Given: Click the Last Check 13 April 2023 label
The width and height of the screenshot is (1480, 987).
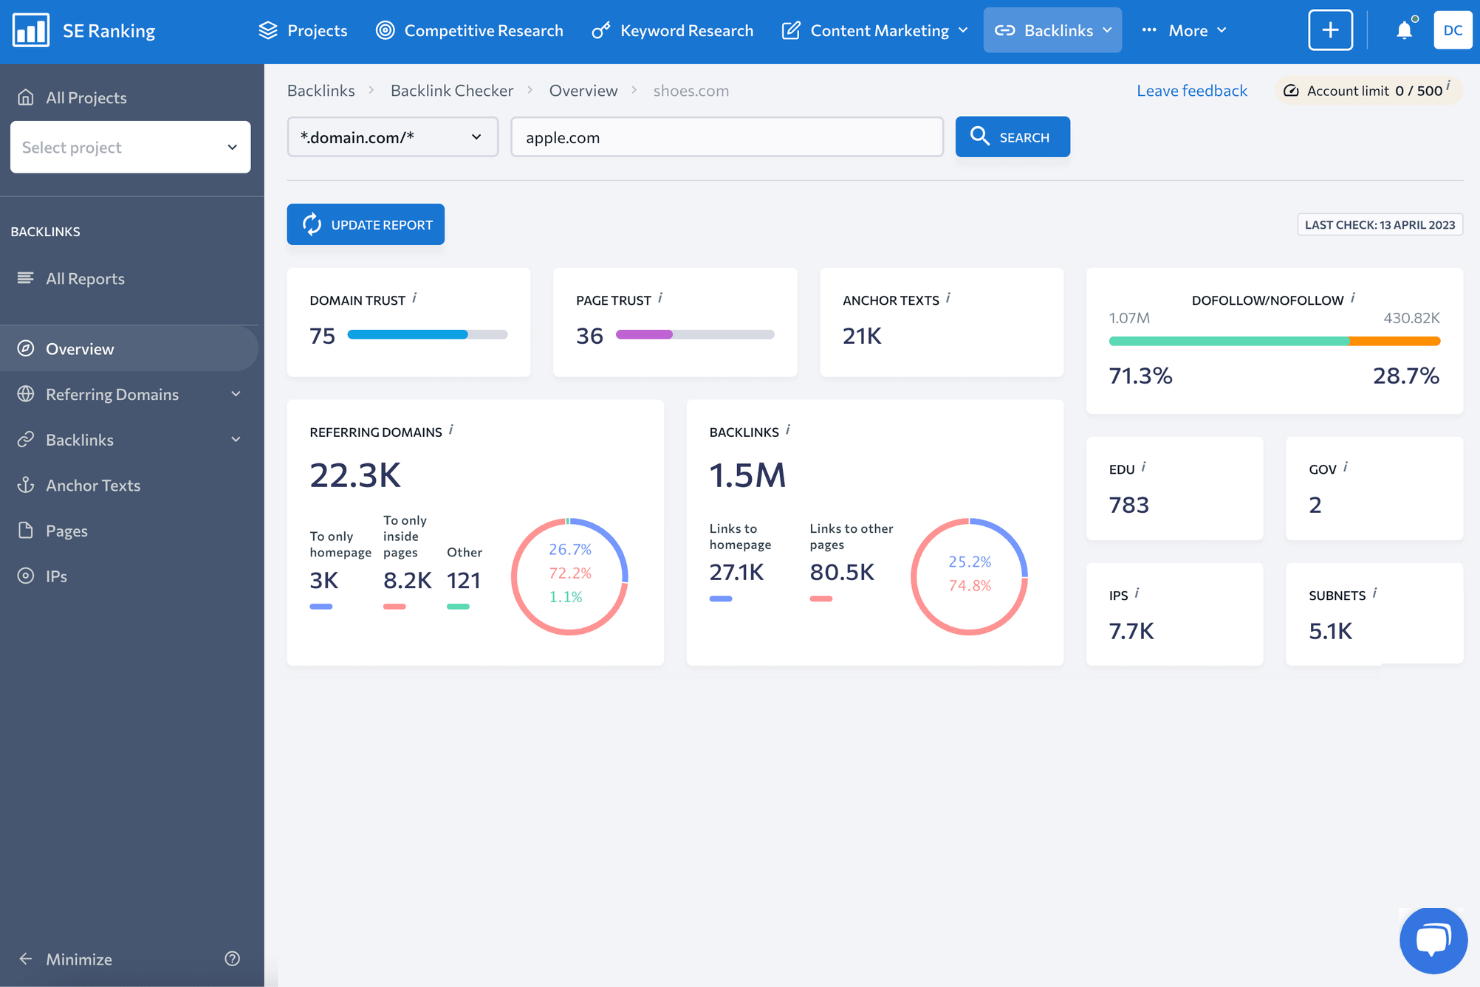Looking at the screenshot, I should (1380, 225).
